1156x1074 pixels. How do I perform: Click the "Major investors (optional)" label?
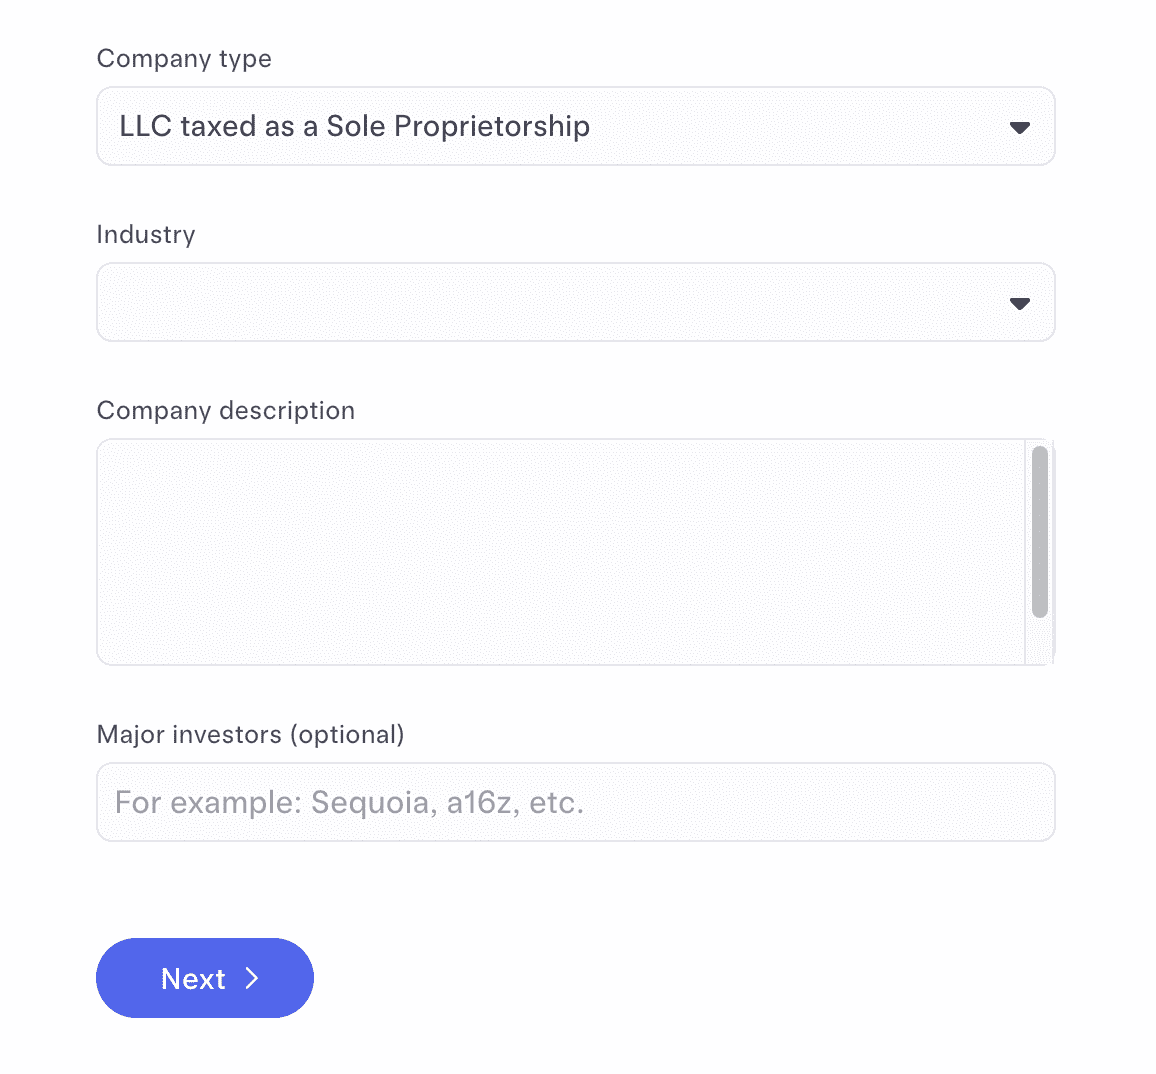(x=250, y=735)
